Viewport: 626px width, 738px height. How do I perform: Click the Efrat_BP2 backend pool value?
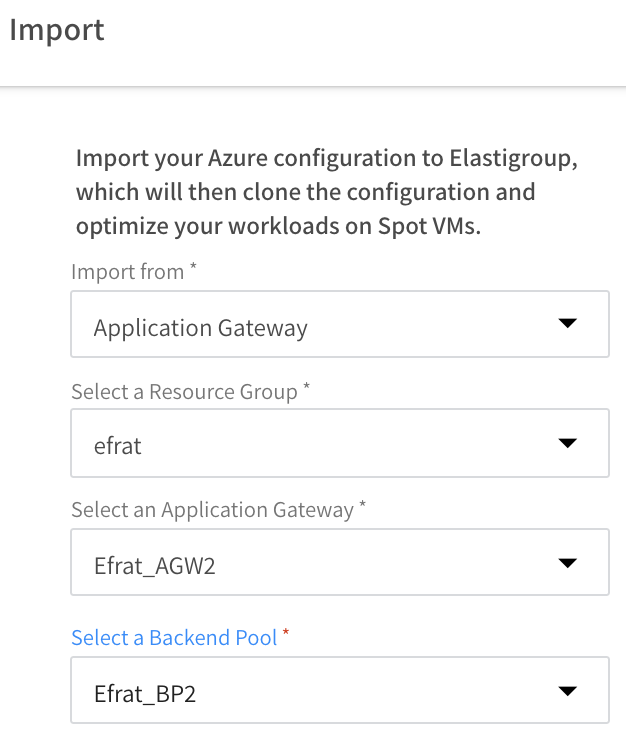(144, 693)
